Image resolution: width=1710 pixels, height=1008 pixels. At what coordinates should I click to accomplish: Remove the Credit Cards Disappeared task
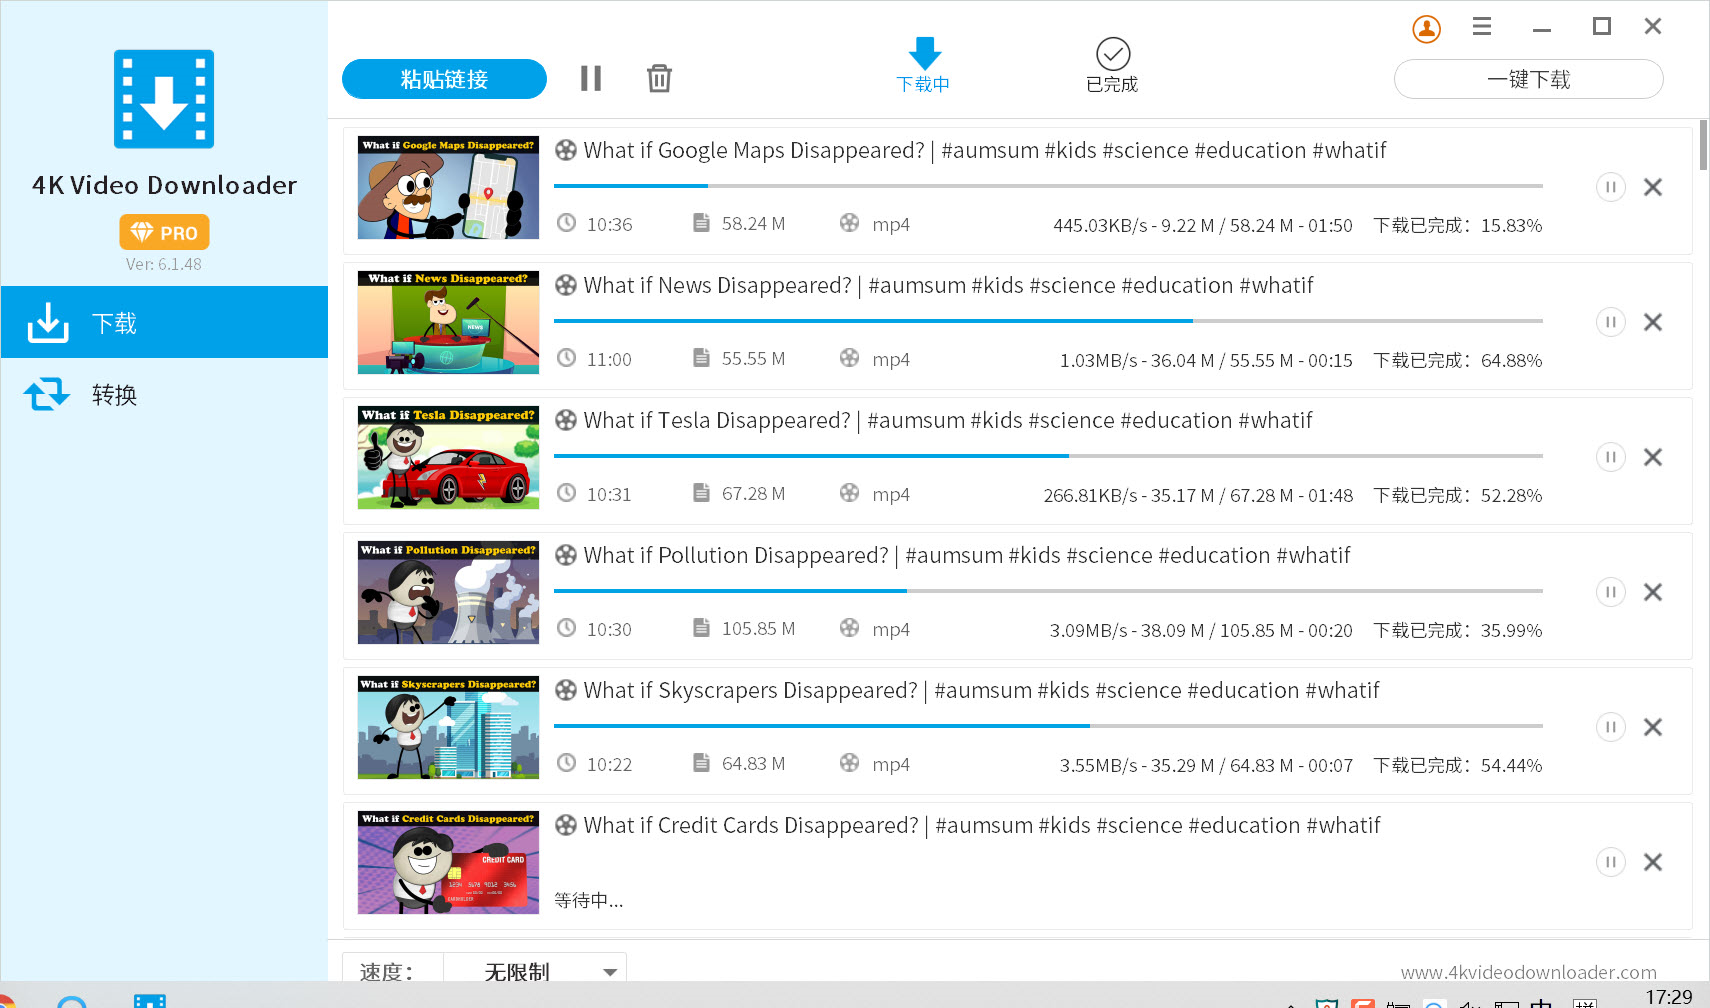(1653, 862)
